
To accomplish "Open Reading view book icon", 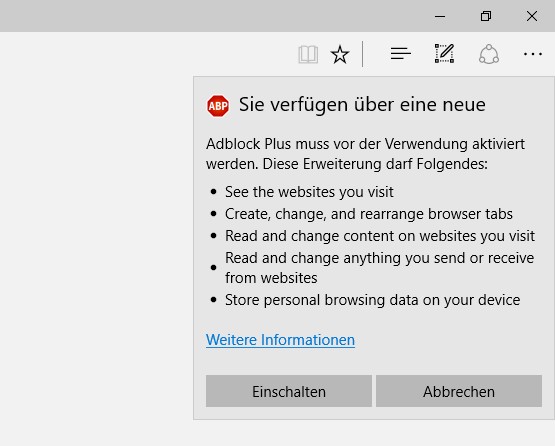I will (x=308, y=55).
